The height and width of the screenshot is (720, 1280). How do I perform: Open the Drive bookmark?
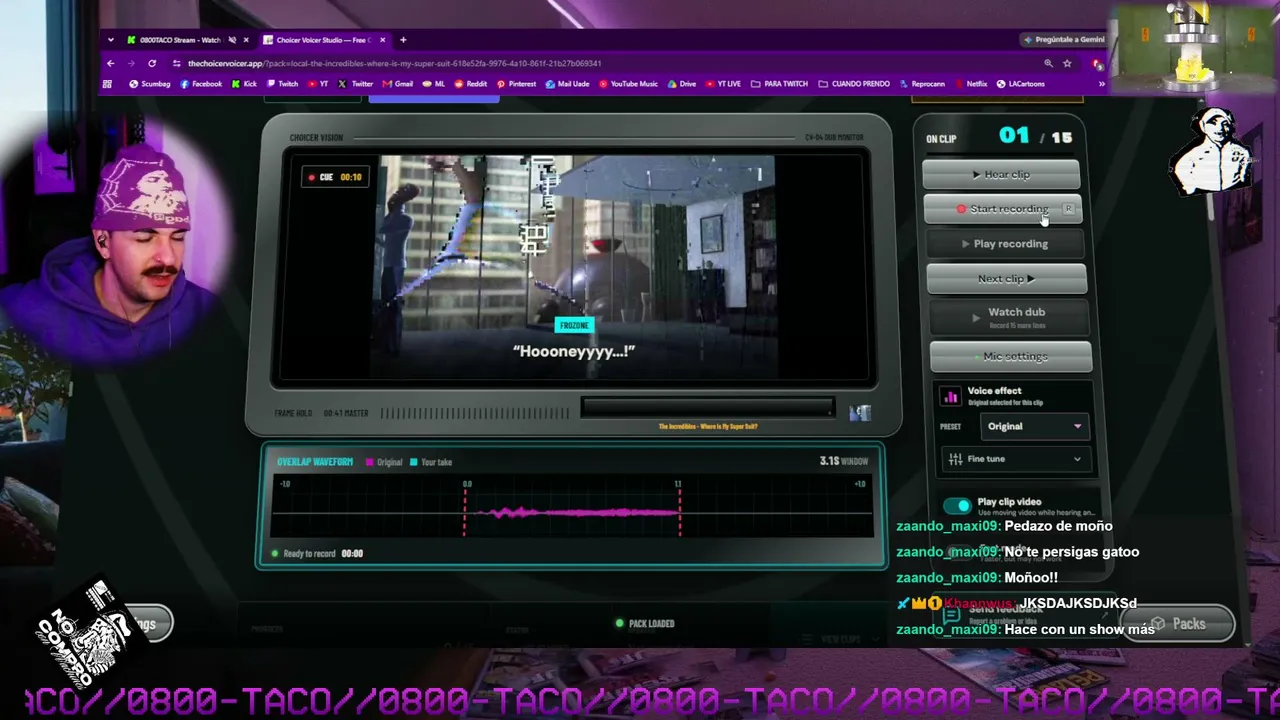coord(682,84)
